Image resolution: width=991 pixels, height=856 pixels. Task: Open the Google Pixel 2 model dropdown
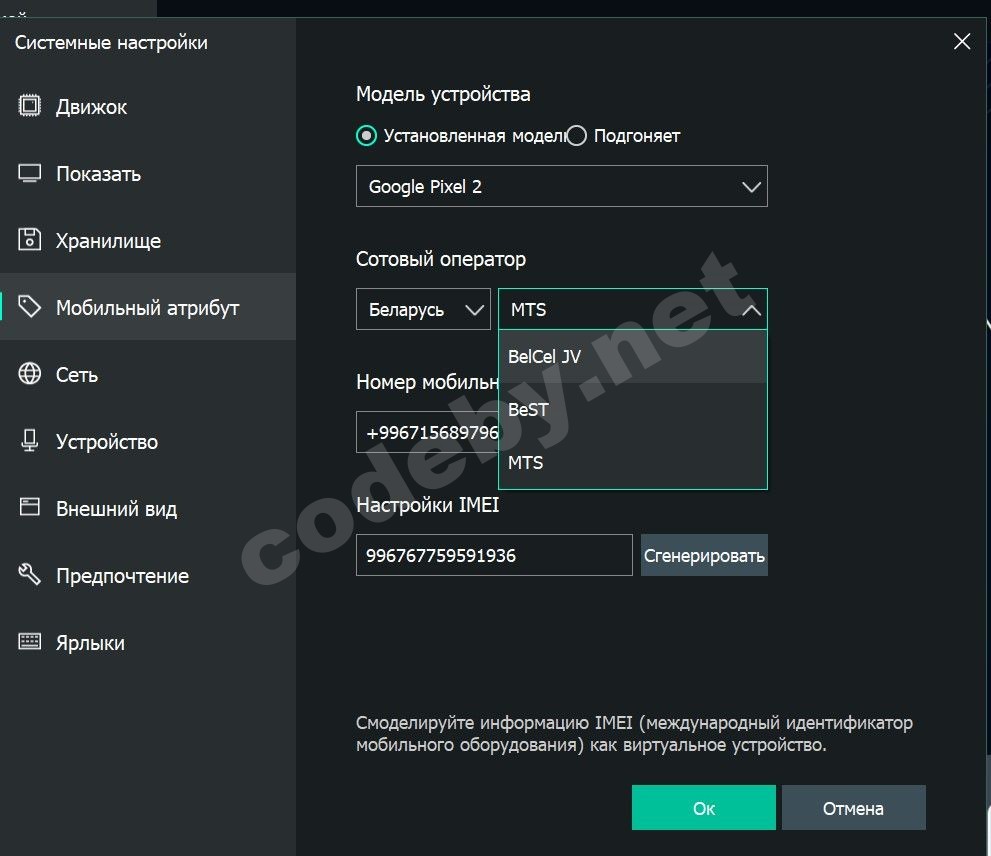pos(562,186)
